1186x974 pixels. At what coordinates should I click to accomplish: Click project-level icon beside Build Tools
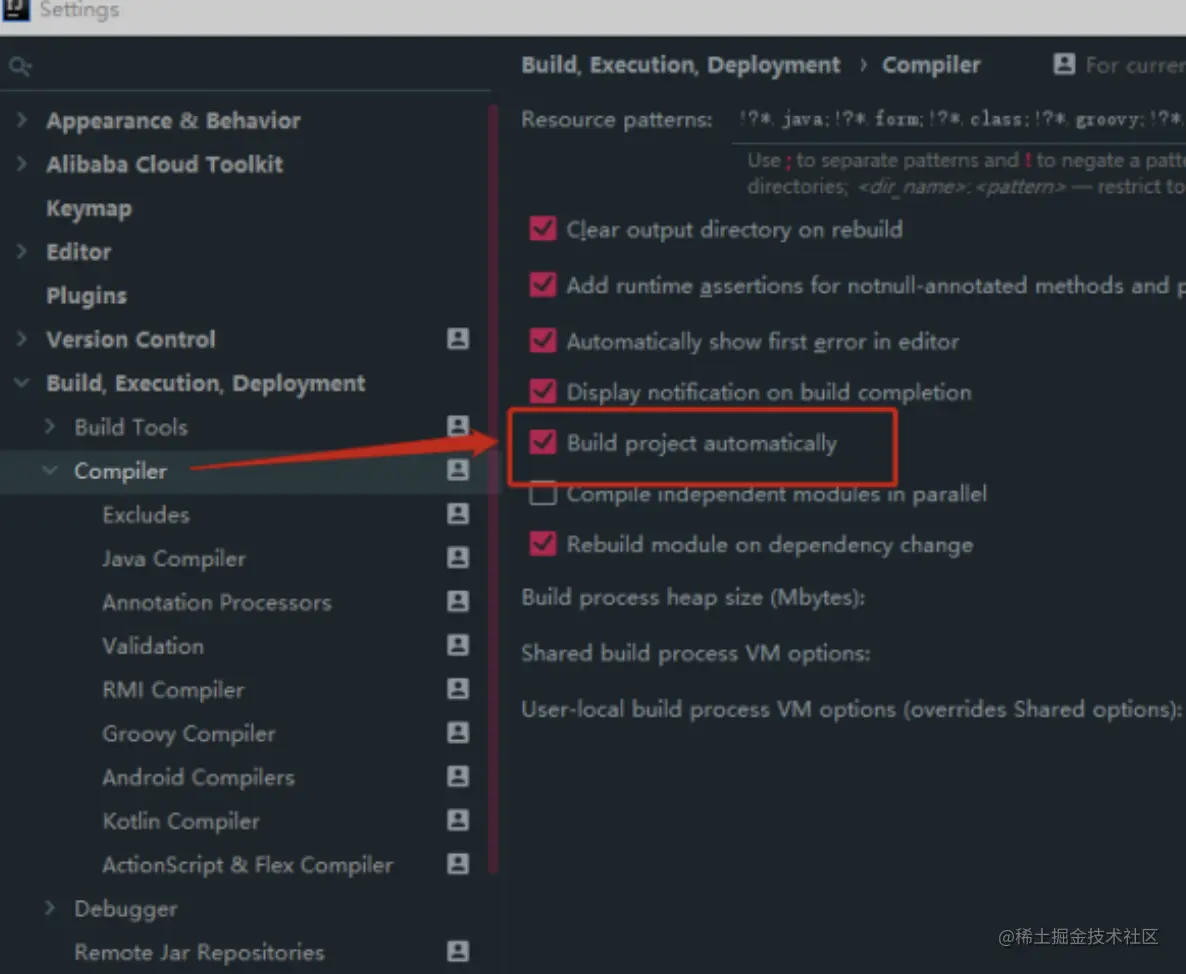coord(458,426)
